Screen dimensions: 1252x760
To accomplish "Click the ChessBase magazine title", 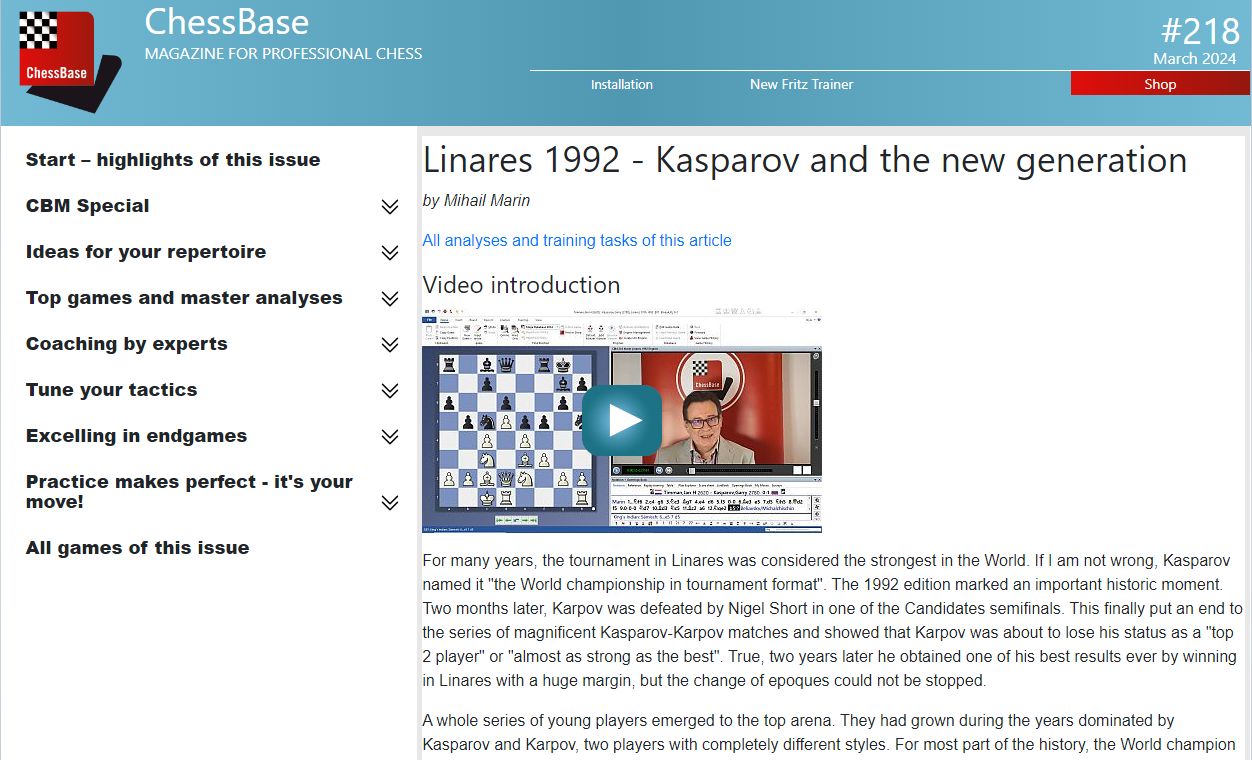I will [227, 21].
